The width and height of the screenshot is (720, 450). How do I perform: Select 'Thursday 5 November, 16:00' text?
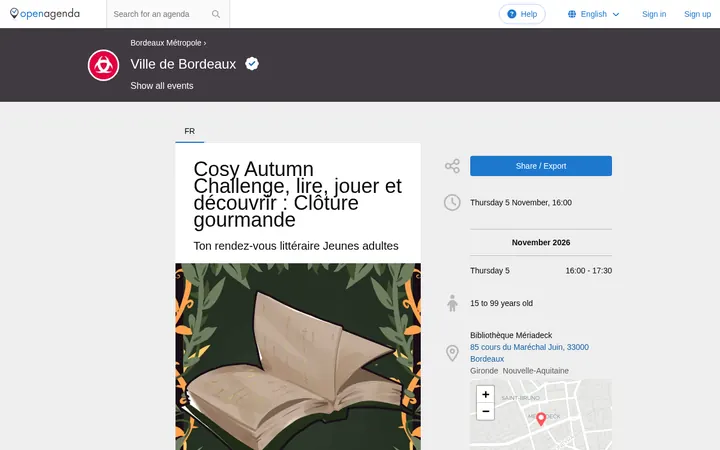coord(521,202)
